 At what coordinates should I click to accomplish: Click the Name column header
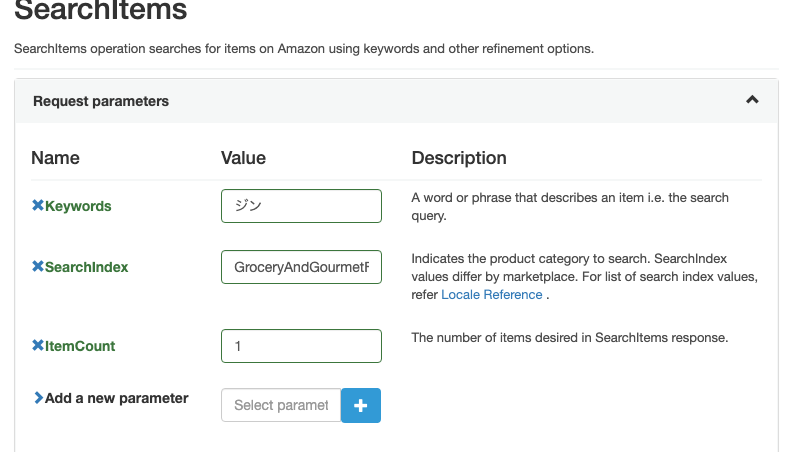[x=55, y=158]
